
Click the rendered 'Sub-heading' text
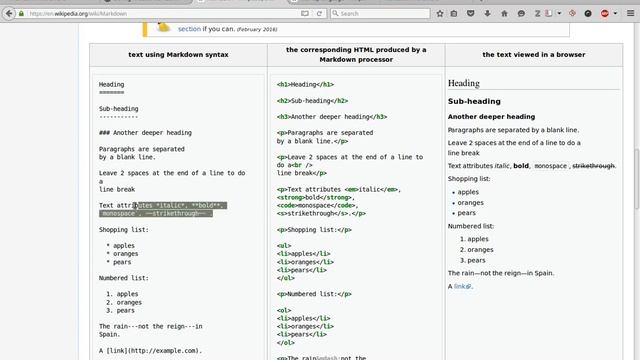[474, 101]
